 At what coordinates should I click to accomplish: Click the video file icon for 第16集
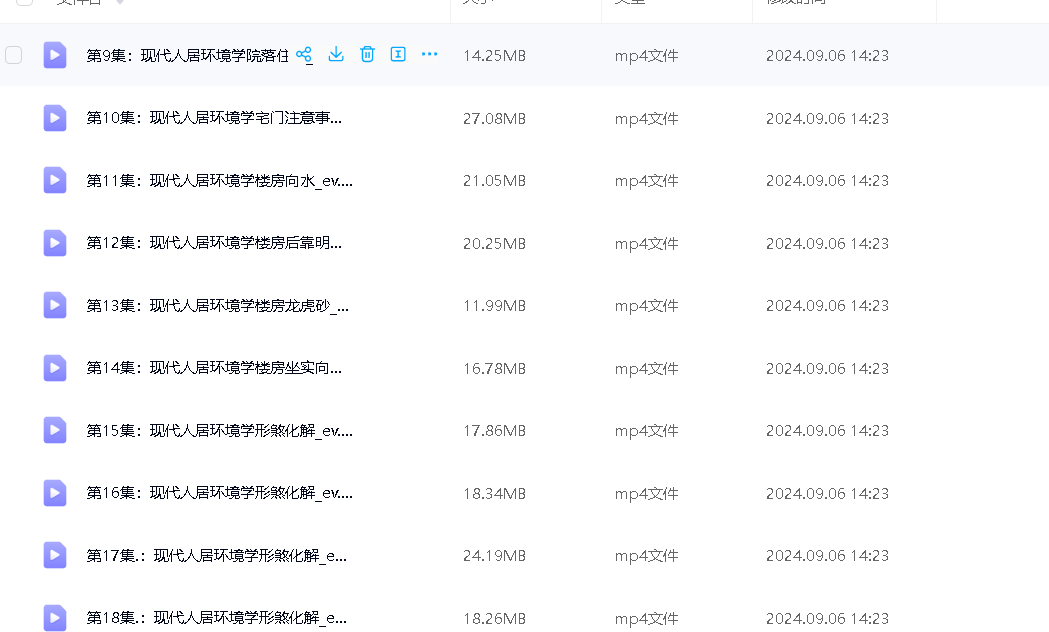click(x=55, y=493)
